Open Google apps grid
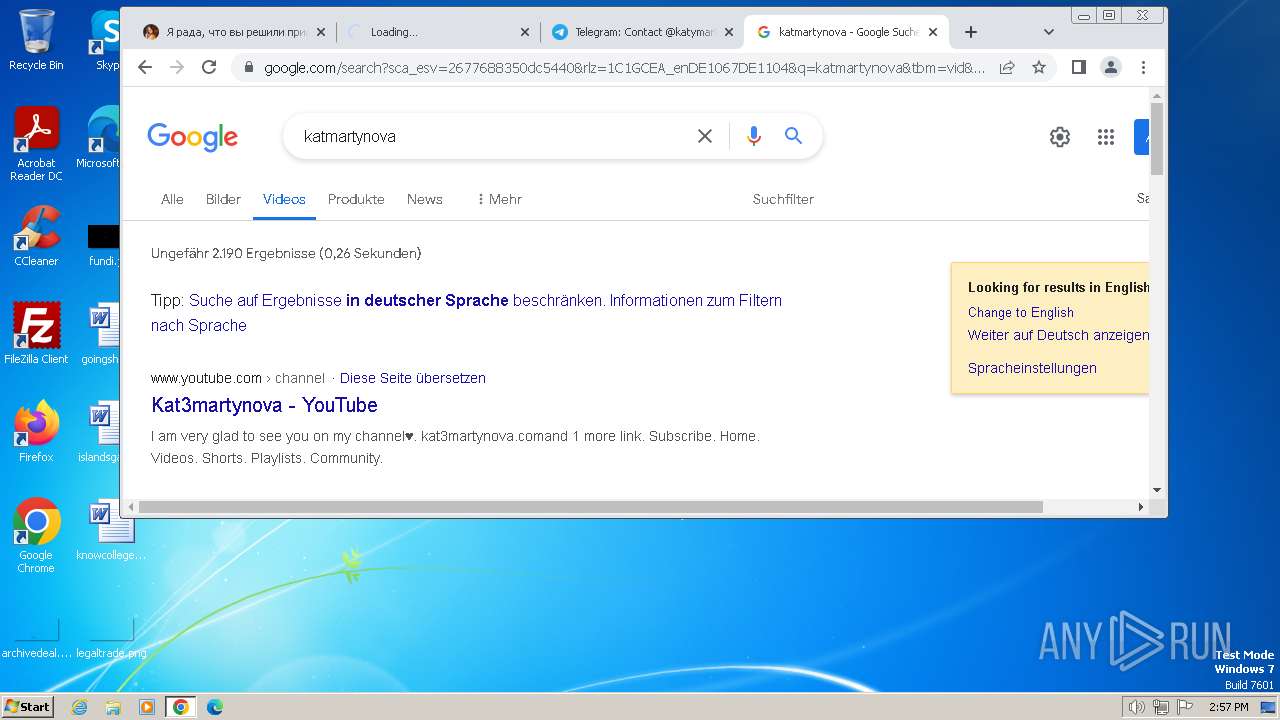 [1105, 137]
